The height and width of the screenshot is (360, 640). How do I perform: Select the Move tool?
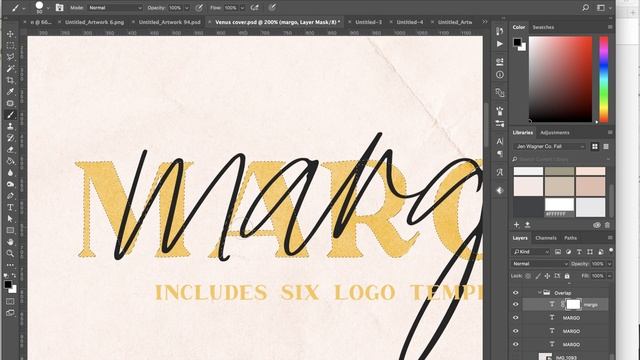10,34
